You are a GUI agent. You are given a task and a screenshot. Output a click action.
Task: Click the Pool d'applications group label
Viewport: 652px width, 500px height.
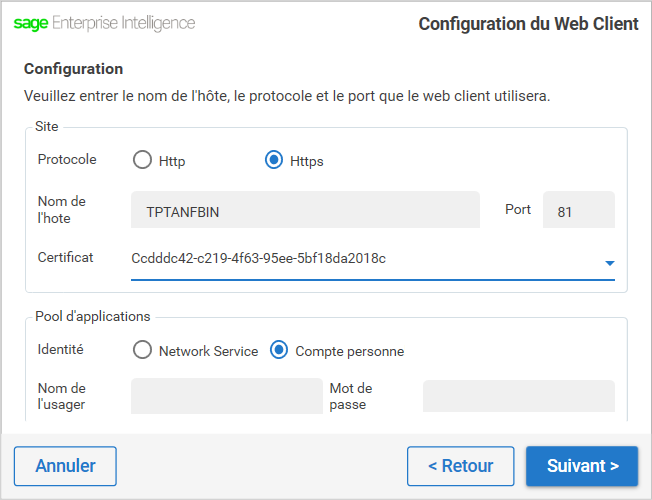[x=93, y=316]
